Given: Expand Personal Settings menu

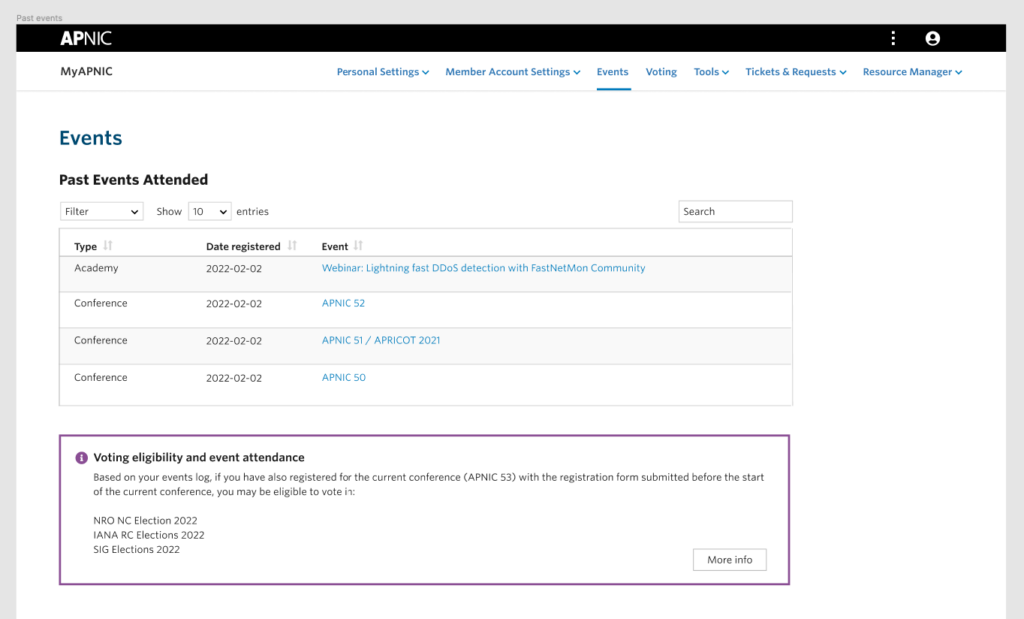Looking at the screenshot, I should click(383, 72).
